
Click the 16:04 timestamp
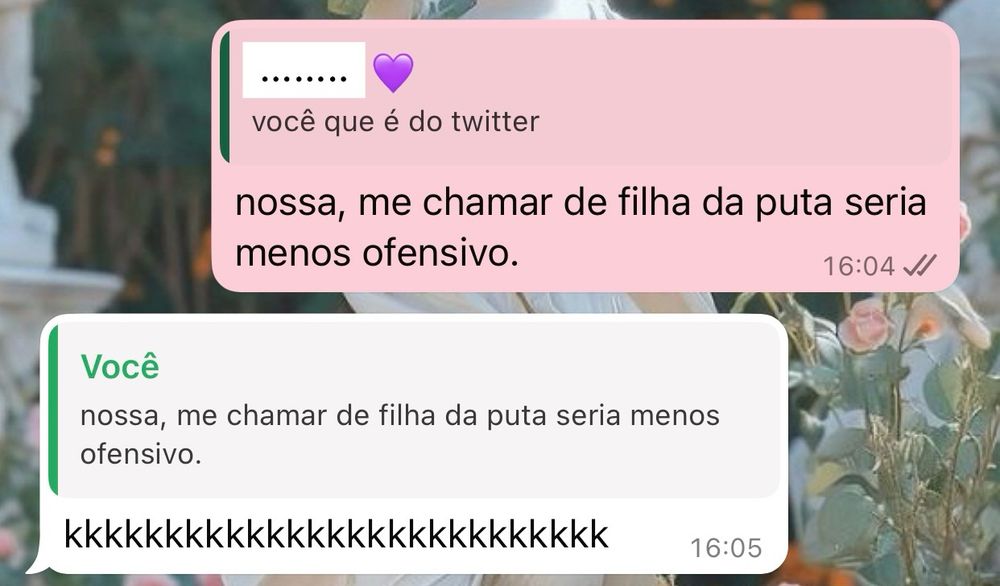click(859, 266)
